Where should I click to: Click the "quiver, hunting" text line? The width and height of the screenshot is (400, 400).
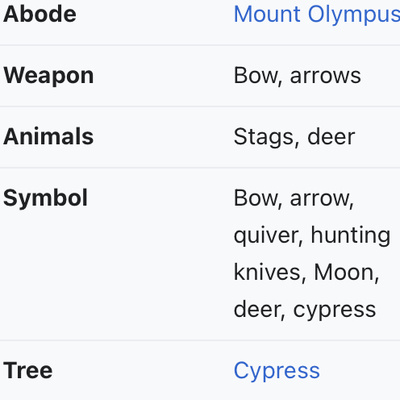[312, 236]
